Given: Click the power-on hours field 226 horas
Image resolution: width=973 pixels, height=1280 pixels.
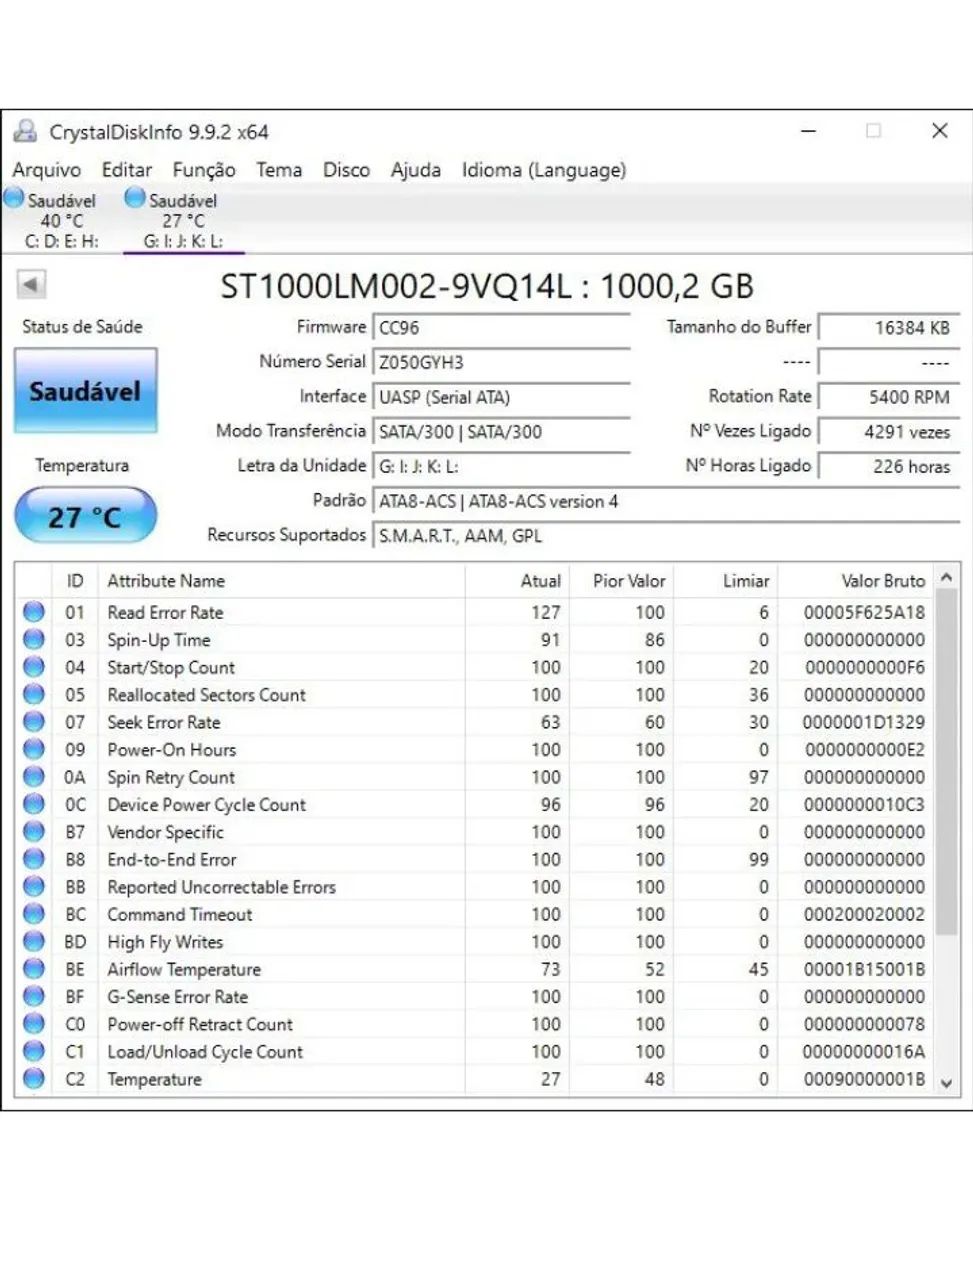Looking at the screenshot, I should [x=889, y=466].
